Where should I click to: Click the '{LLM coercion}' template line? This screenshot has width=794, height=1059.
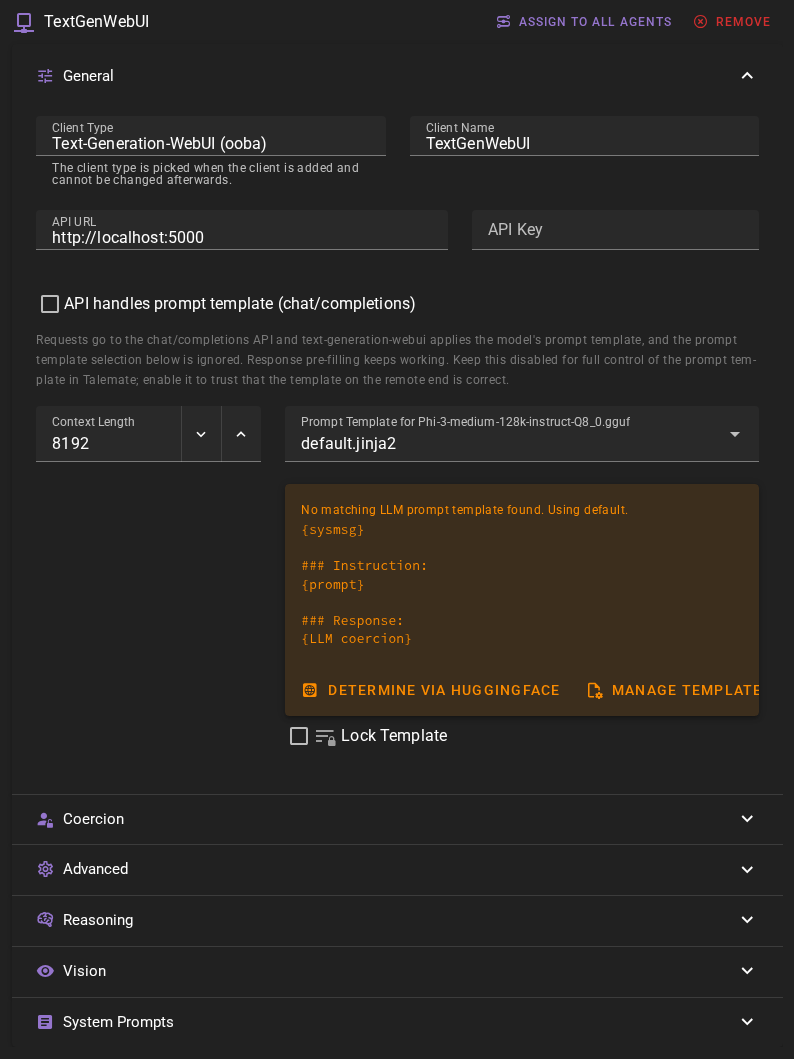[x=356, y=639]
